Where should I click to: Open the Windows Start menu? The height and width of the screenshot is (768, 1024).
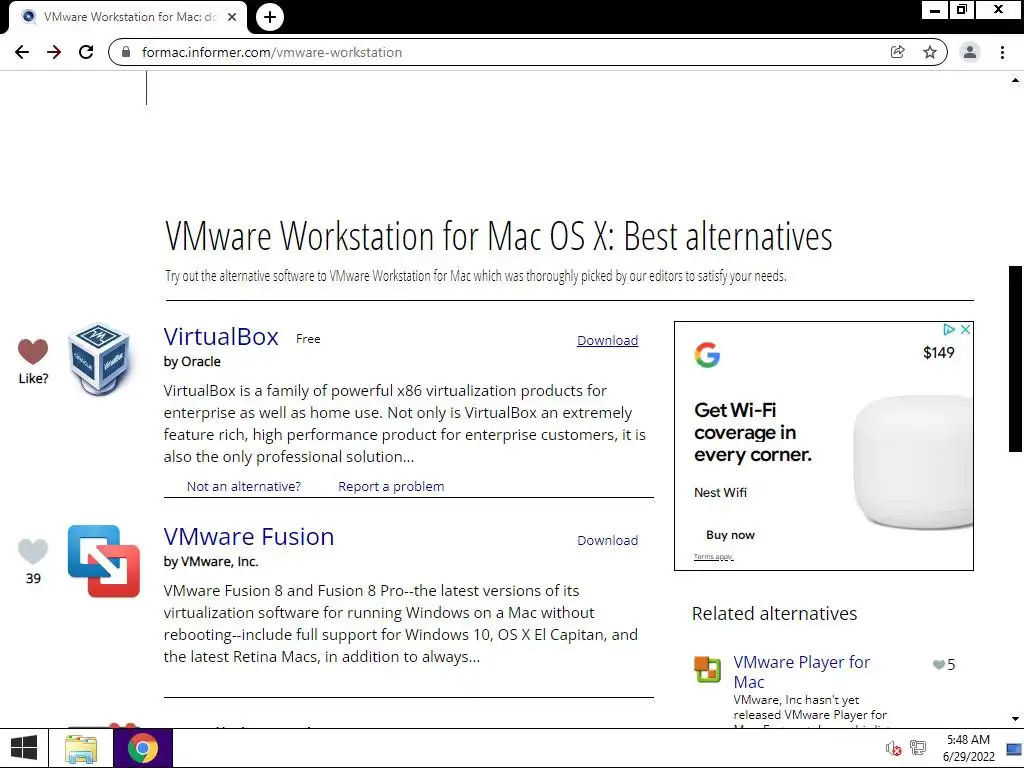point(24,748)
